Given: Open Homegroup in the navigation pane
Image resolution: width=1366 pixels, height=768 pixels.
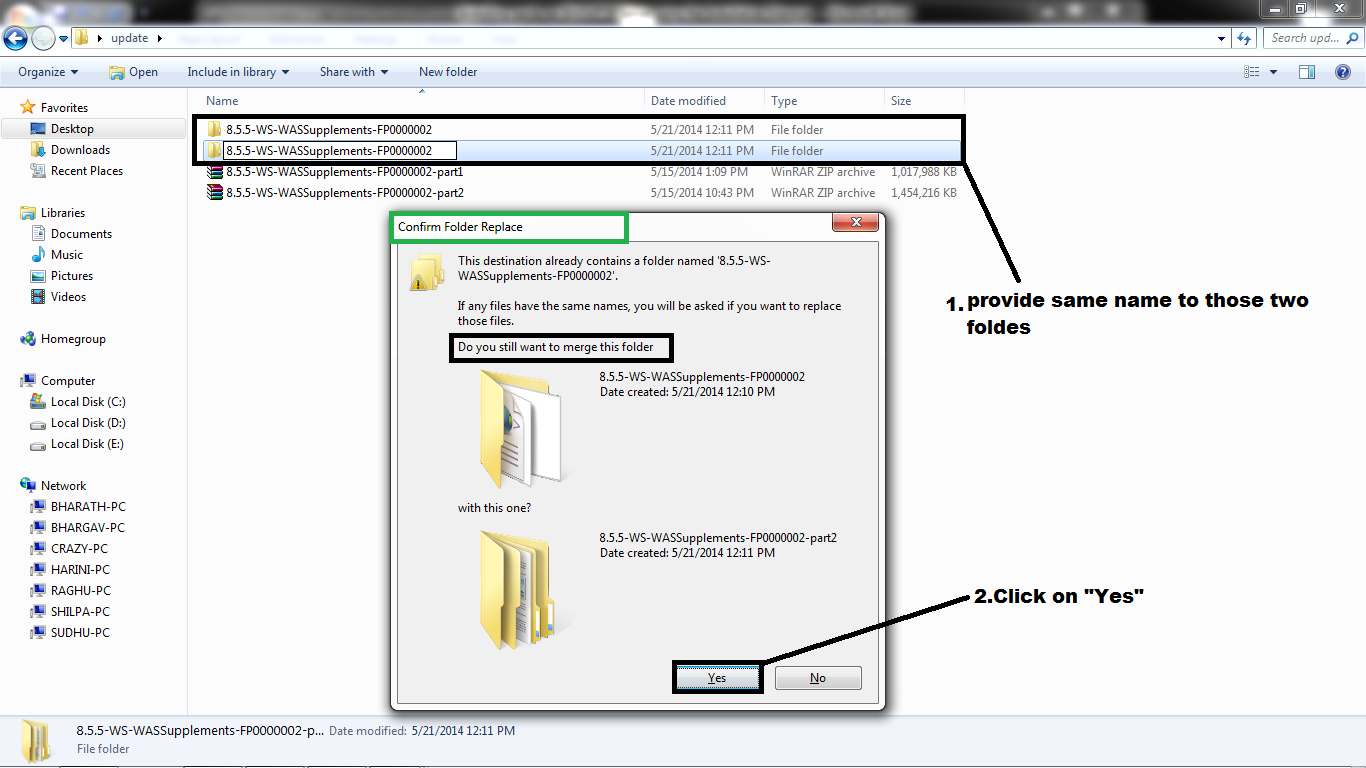Looking at the screenshot, I should tap(75, 338).
